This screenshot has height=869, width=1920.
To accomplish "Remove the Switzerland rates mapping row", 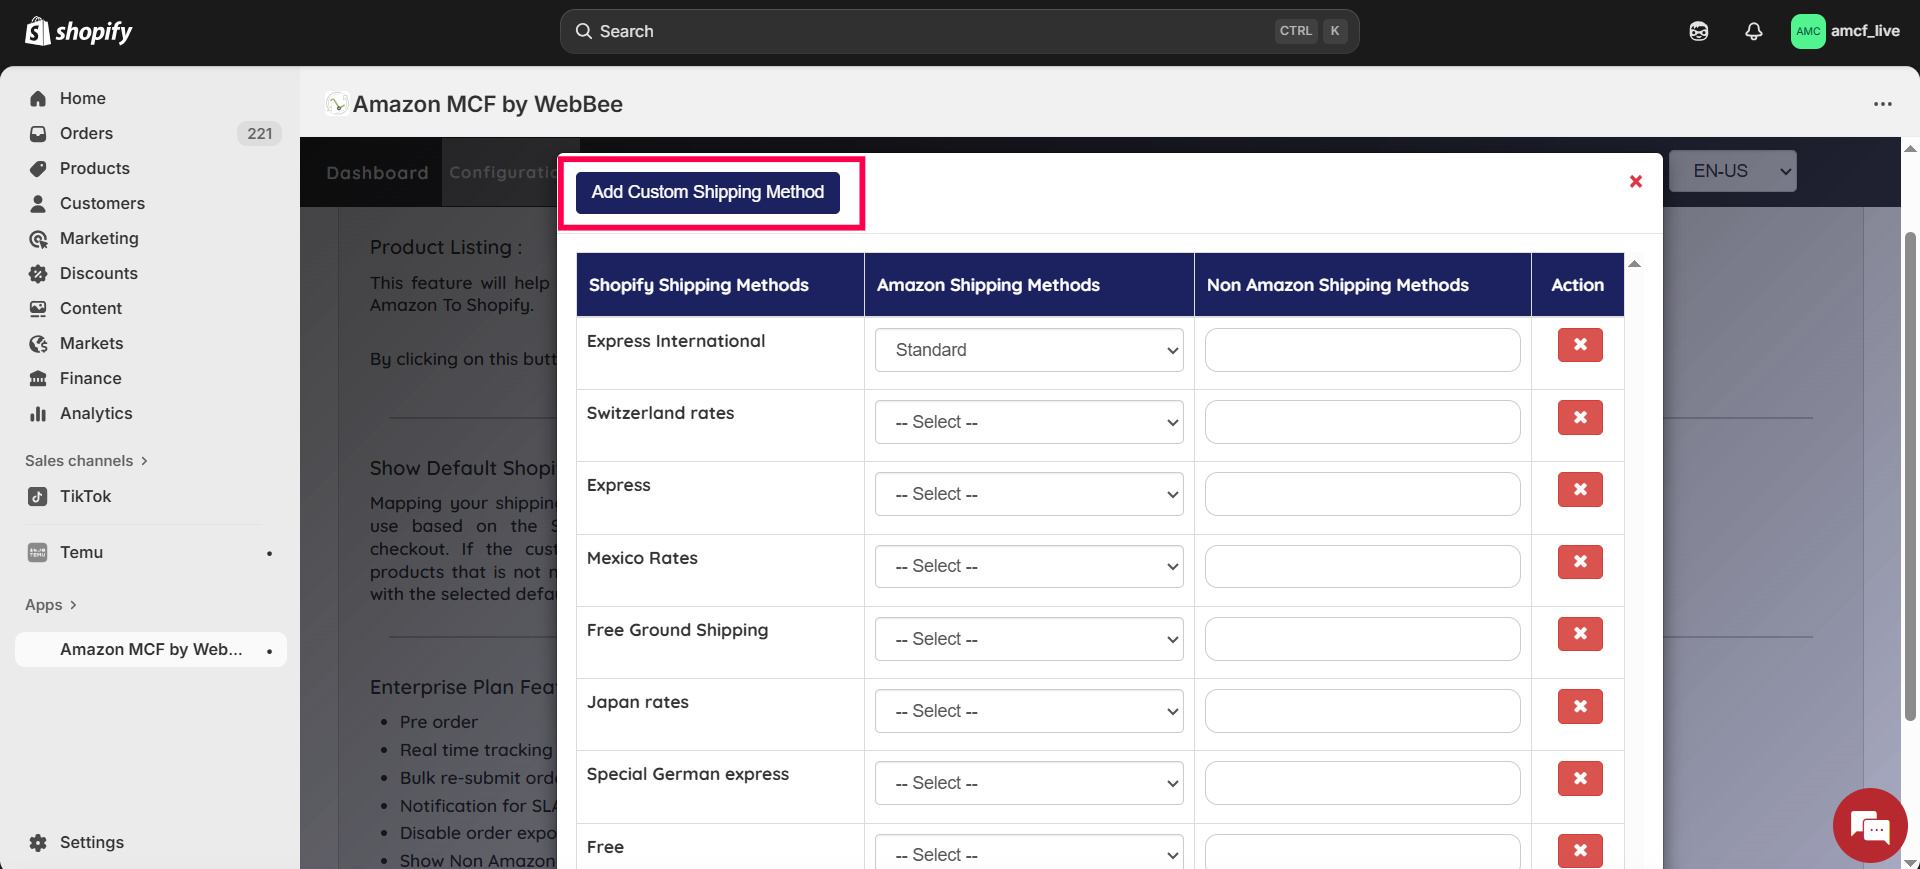I will coord(1579,417).
